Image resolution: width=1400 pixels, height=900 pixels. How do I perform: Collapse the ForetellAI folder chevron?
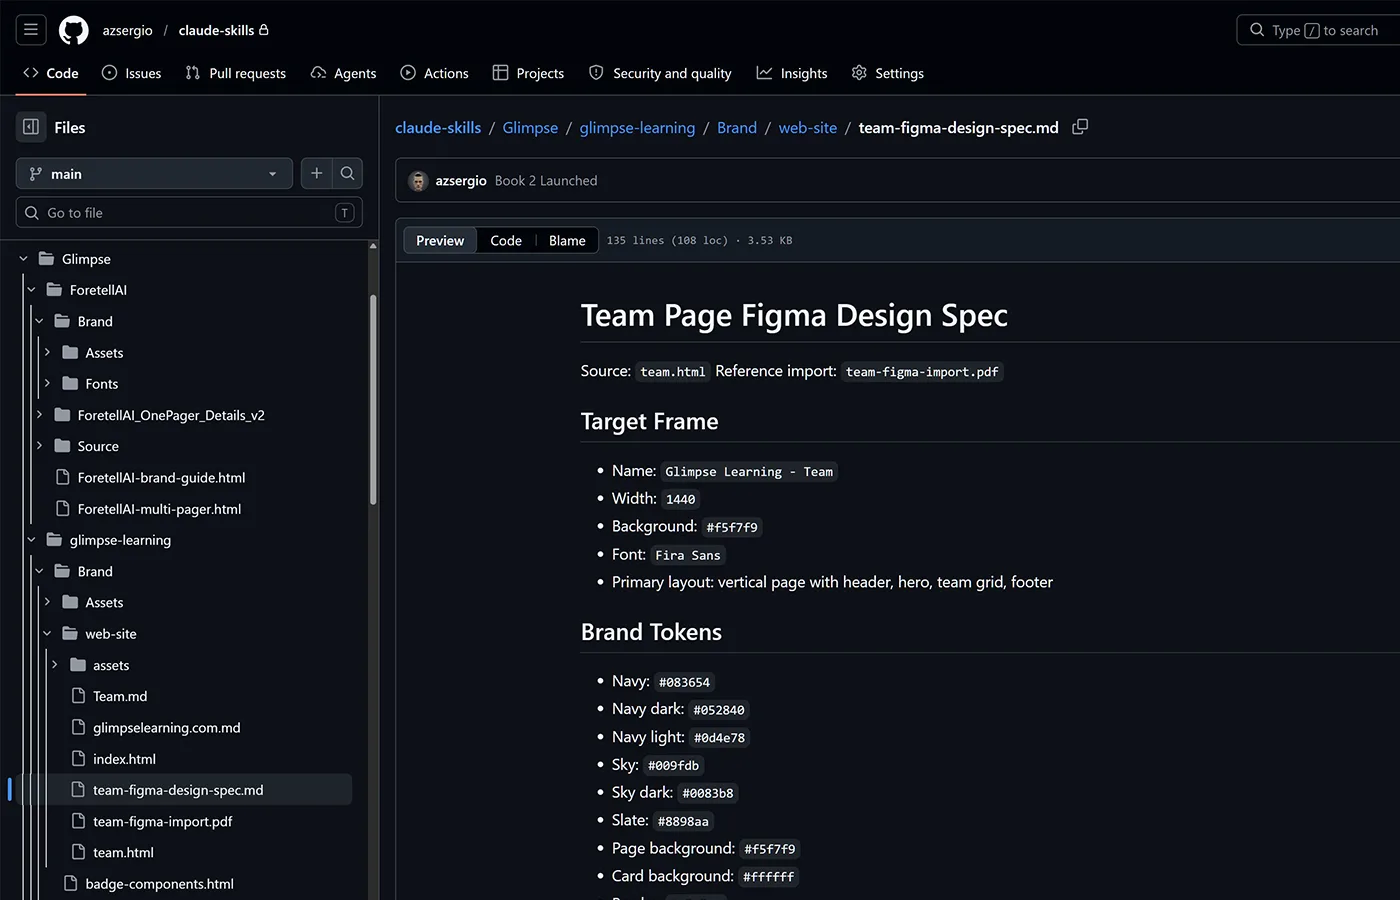[32, 290]
